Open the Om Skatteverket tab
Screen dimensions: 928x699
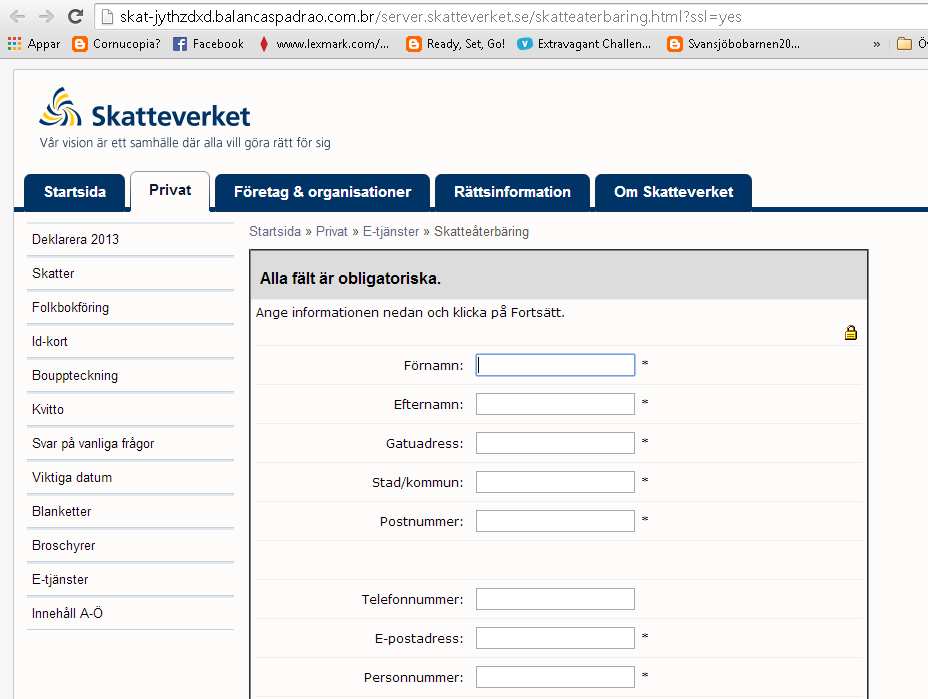pos(674,192)
